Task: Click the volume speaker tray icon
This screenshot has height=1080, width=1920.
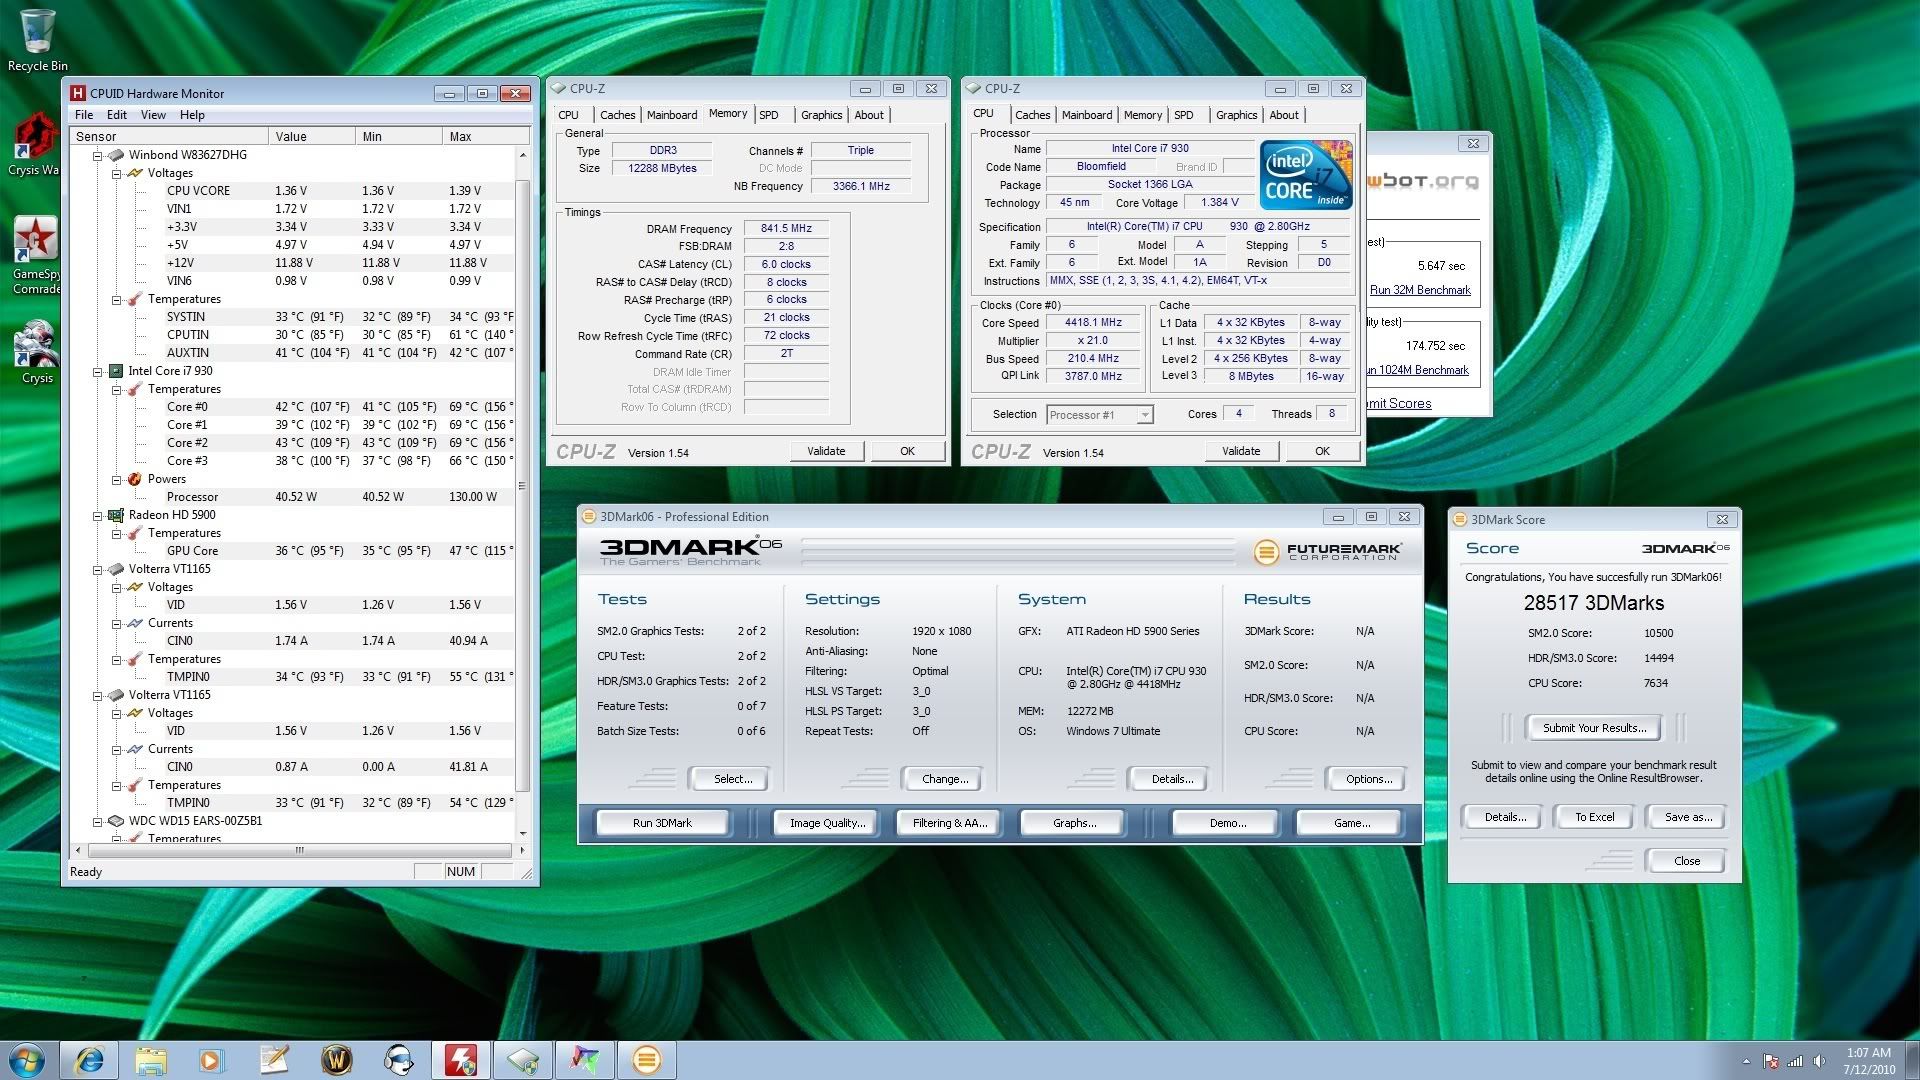Action: pos(1819,1061)
